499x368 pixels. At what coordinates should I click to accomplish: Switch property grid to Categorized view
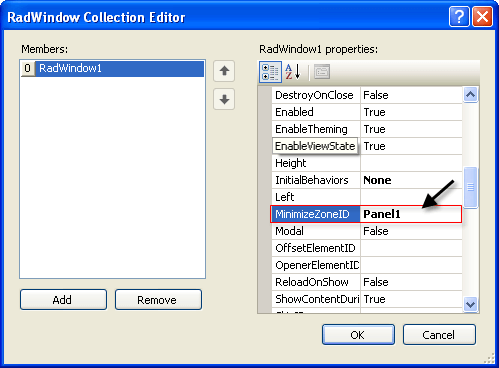click(x=270, y=72)
